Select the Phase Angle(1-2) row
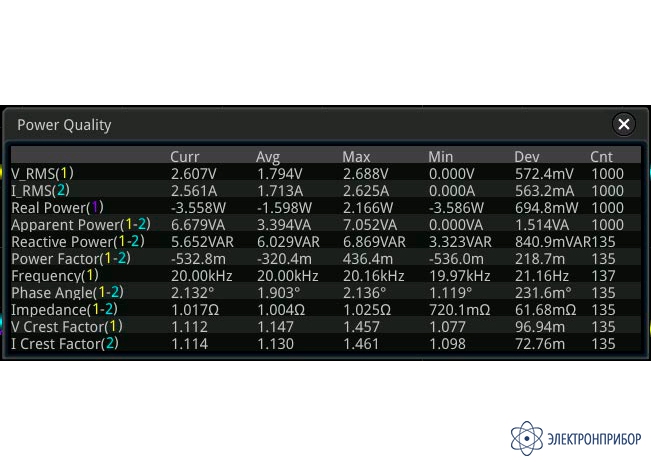 pos(326,292)
